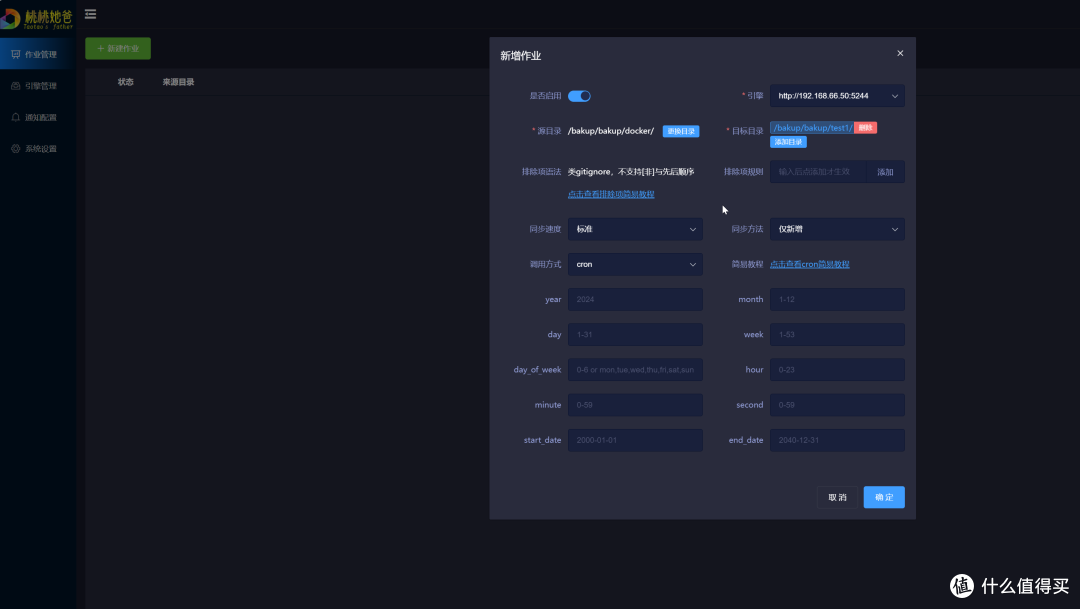The height and width of the screenshot is (609, 1080).
Task: Click the day input field
Action: (x=635, y=334)
